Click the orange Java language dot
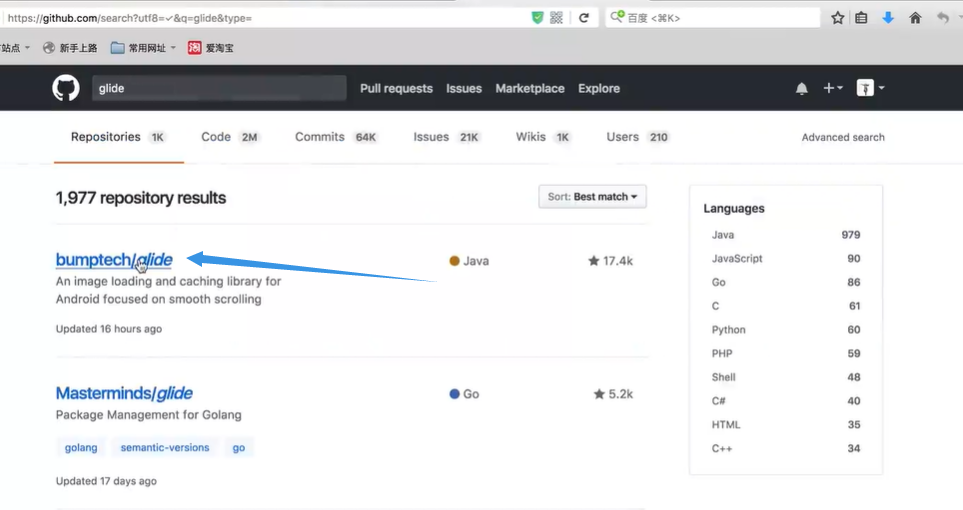Screen dimensions: 963x510 pos(454,261)
